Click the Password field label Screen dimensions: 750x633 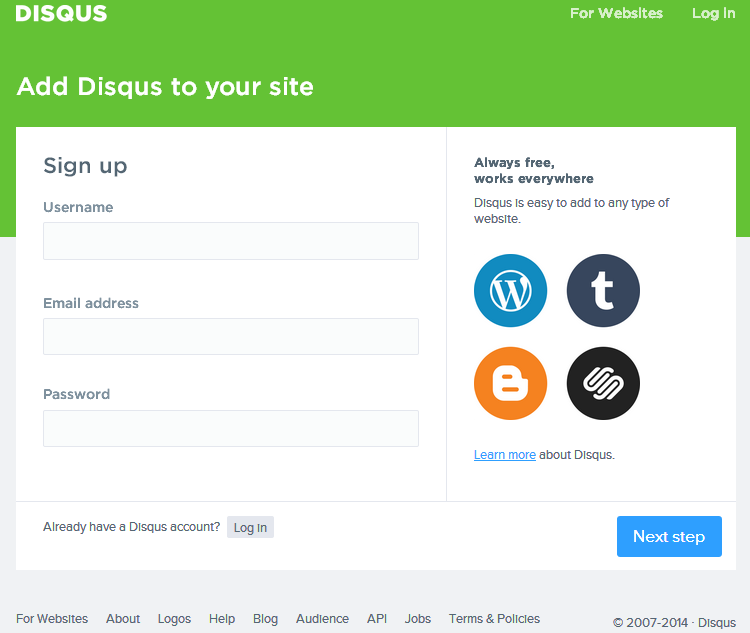pyautogui.click(x=77, y=394)
